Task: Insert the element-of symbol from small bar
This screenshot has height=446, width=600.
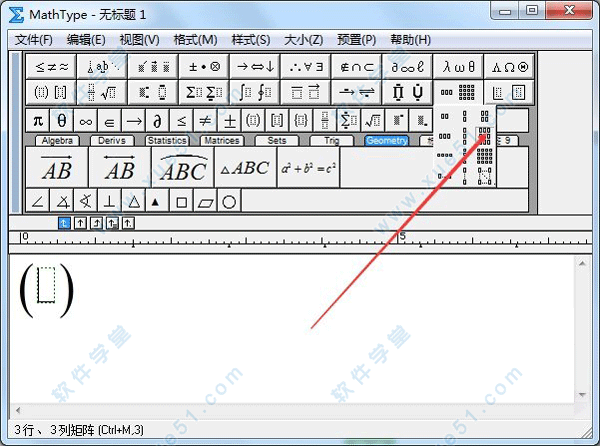Action: click(x=109, y=121)
